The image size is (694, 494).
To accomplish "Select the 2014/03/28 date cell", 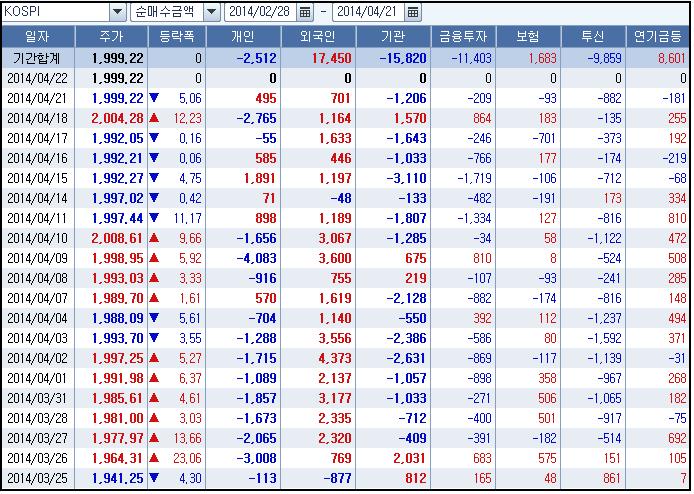I will click(x=38, y=418).
